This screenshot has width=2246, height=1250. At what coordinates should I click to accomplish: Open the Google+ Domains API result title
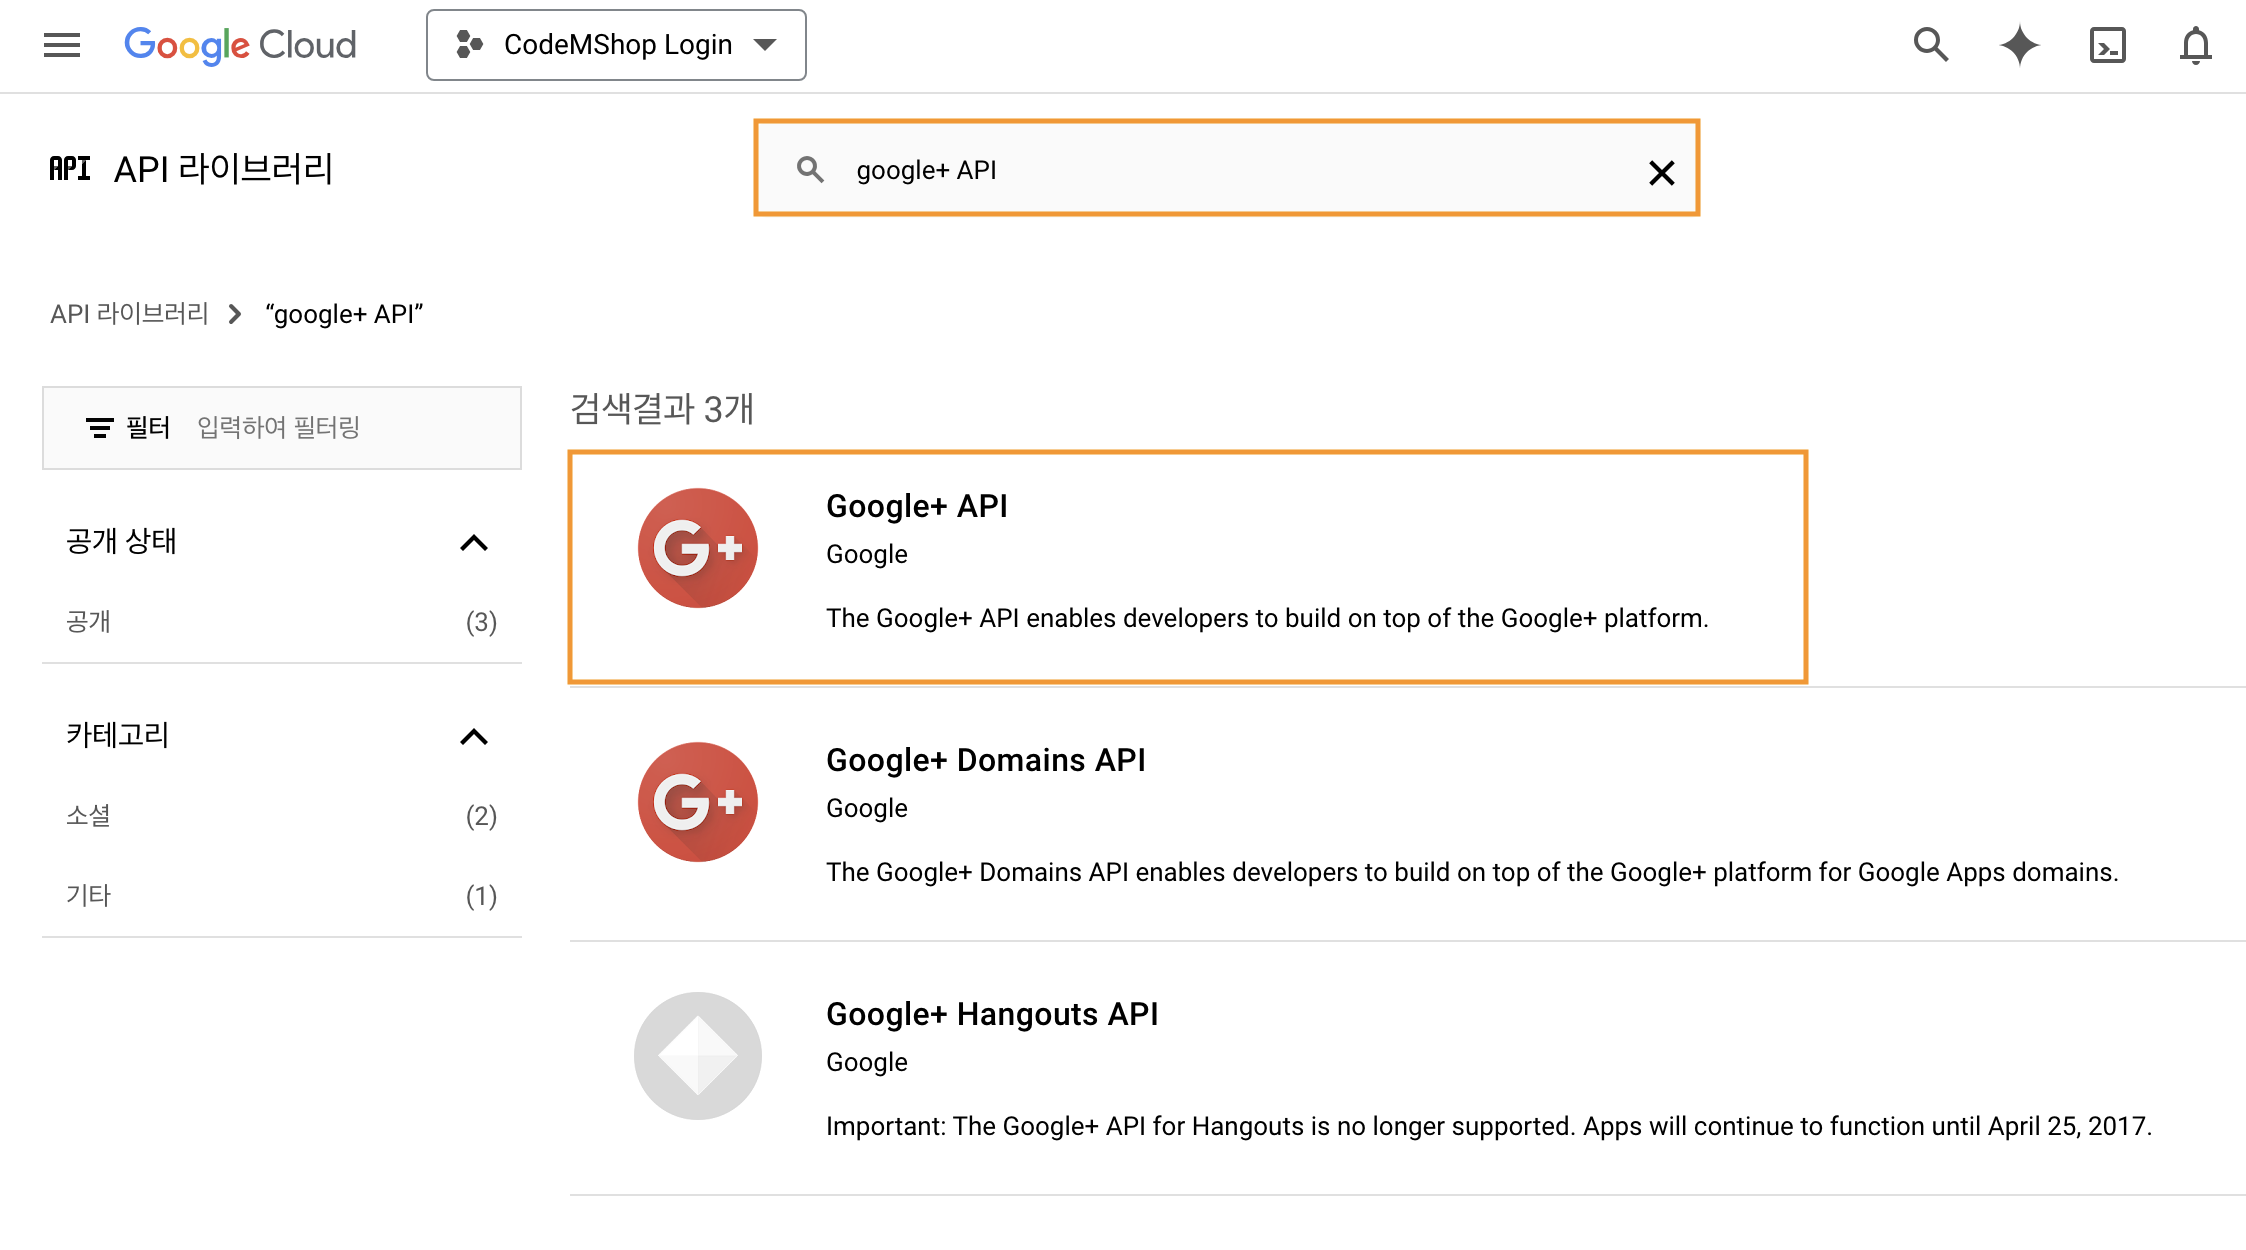(x=986, y=760)
